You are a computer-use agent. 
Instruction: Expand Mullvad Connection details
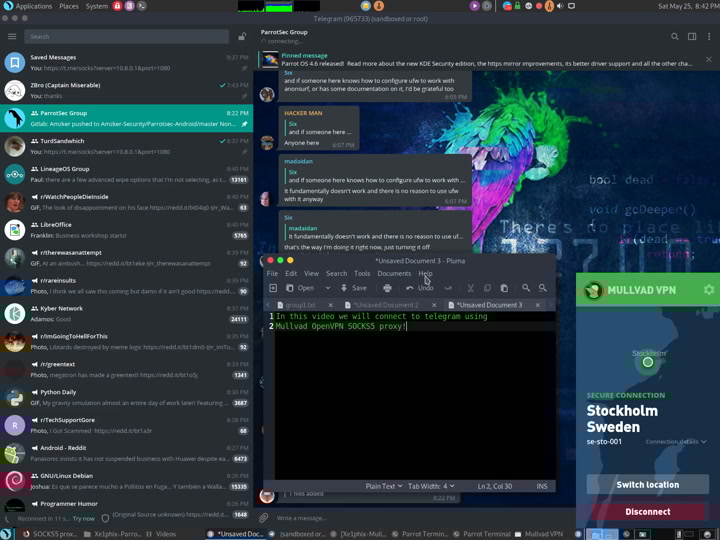coord(676,442)
